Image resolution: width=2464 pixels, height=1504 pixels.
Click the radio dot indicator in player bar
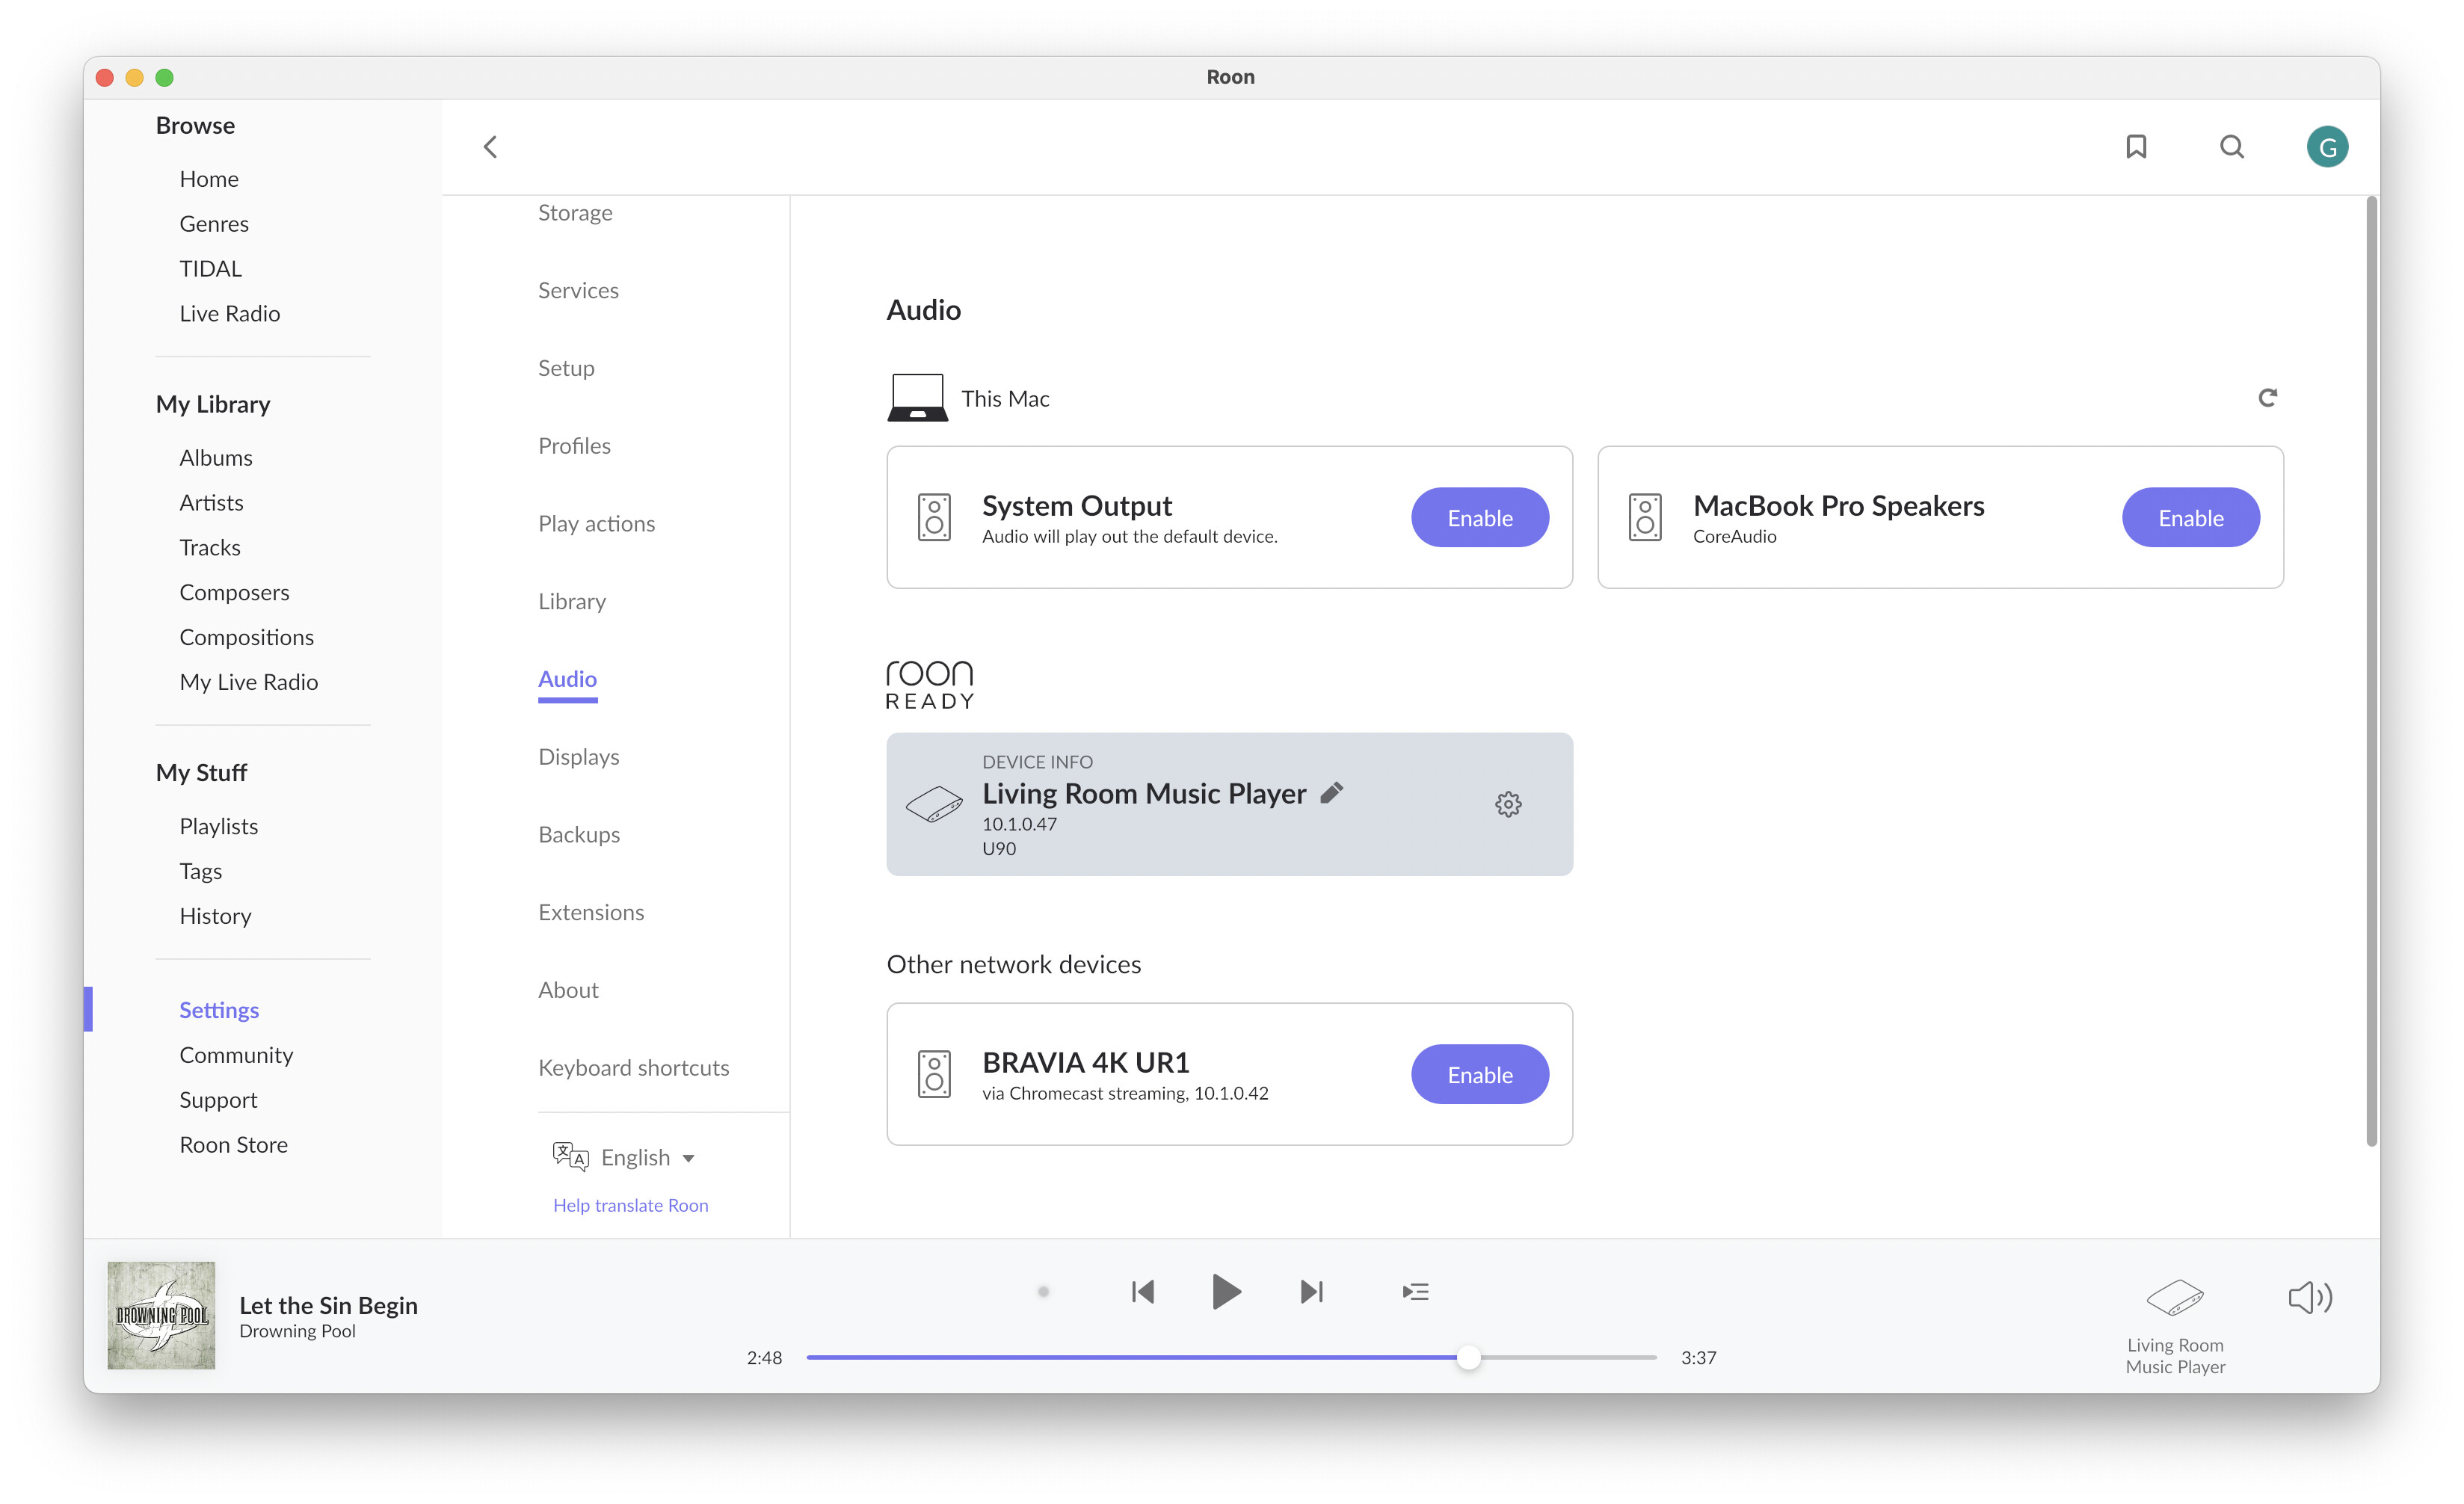tap(1043, 1292)
